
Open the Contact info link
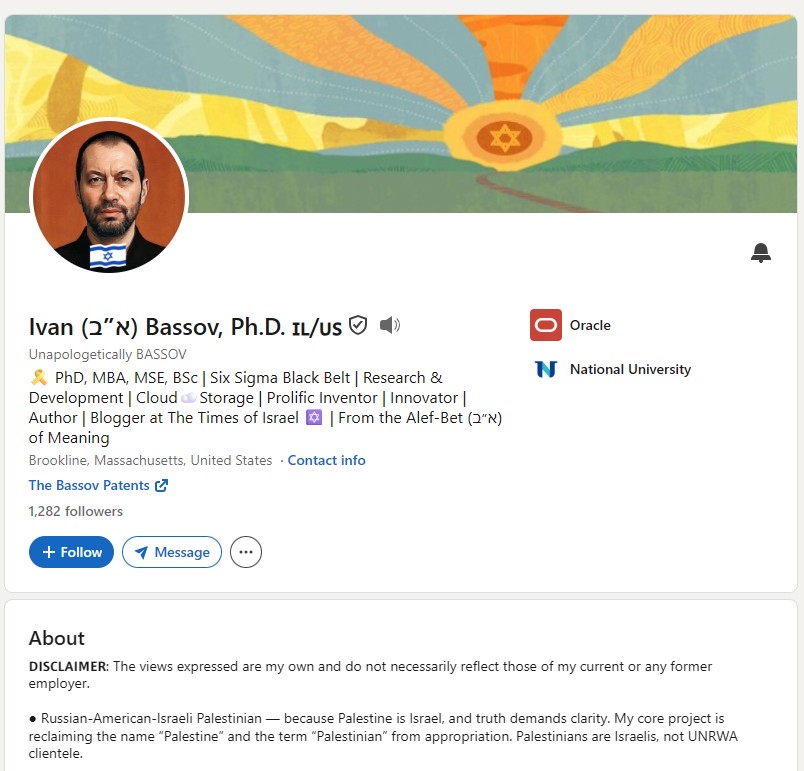327,460
